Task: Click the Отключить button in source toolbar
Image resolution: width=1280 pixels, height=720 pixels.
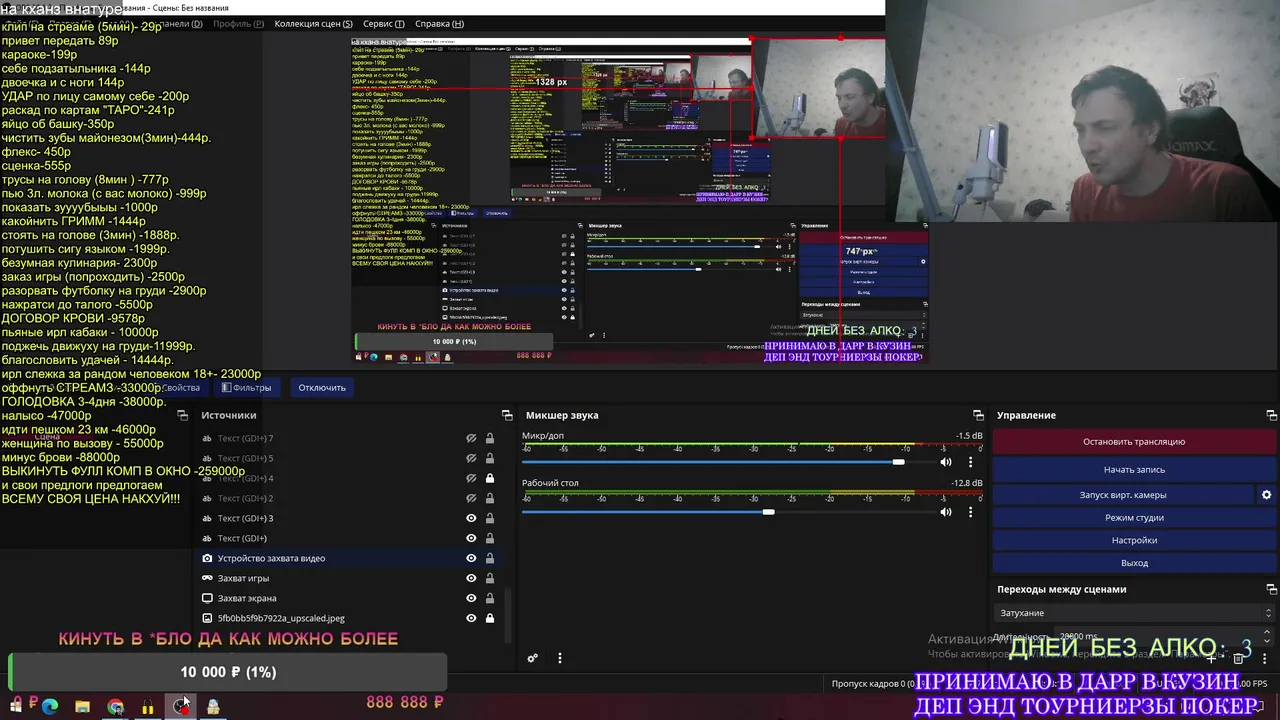Action: [x=322, y=387]
